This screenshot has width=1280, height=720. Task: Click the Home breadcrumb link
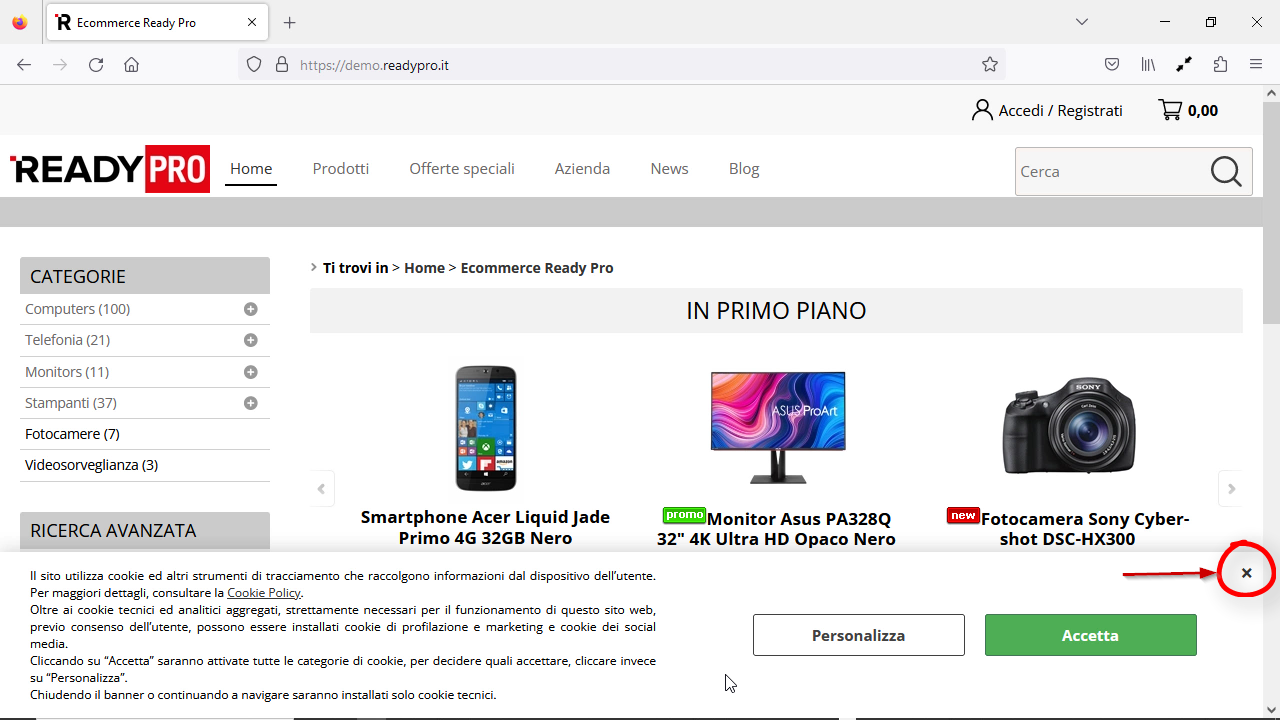click(x=424, y=268)
